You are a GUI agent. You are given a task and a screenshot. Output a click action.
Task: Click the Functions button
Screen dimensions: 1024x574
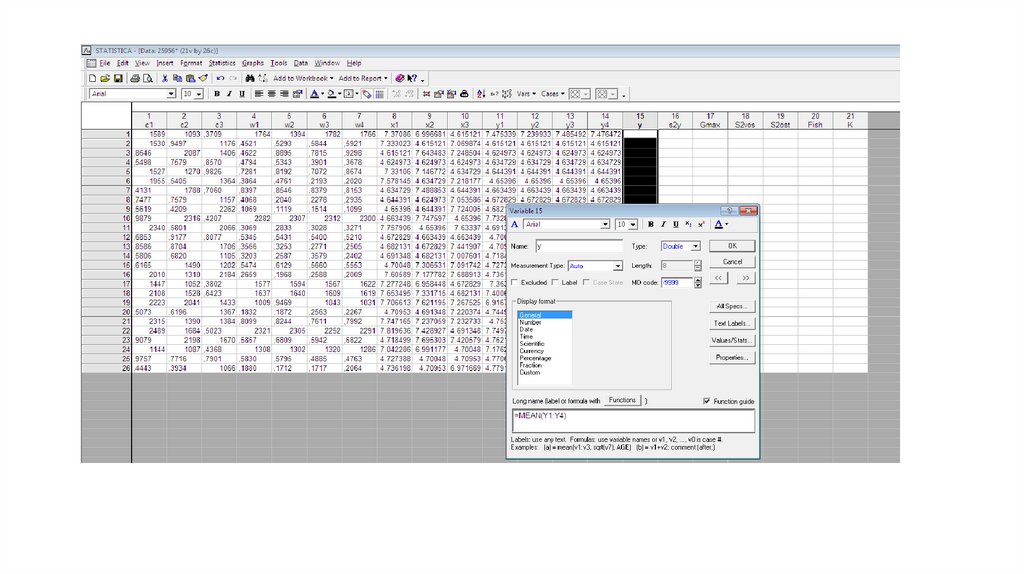622,400
